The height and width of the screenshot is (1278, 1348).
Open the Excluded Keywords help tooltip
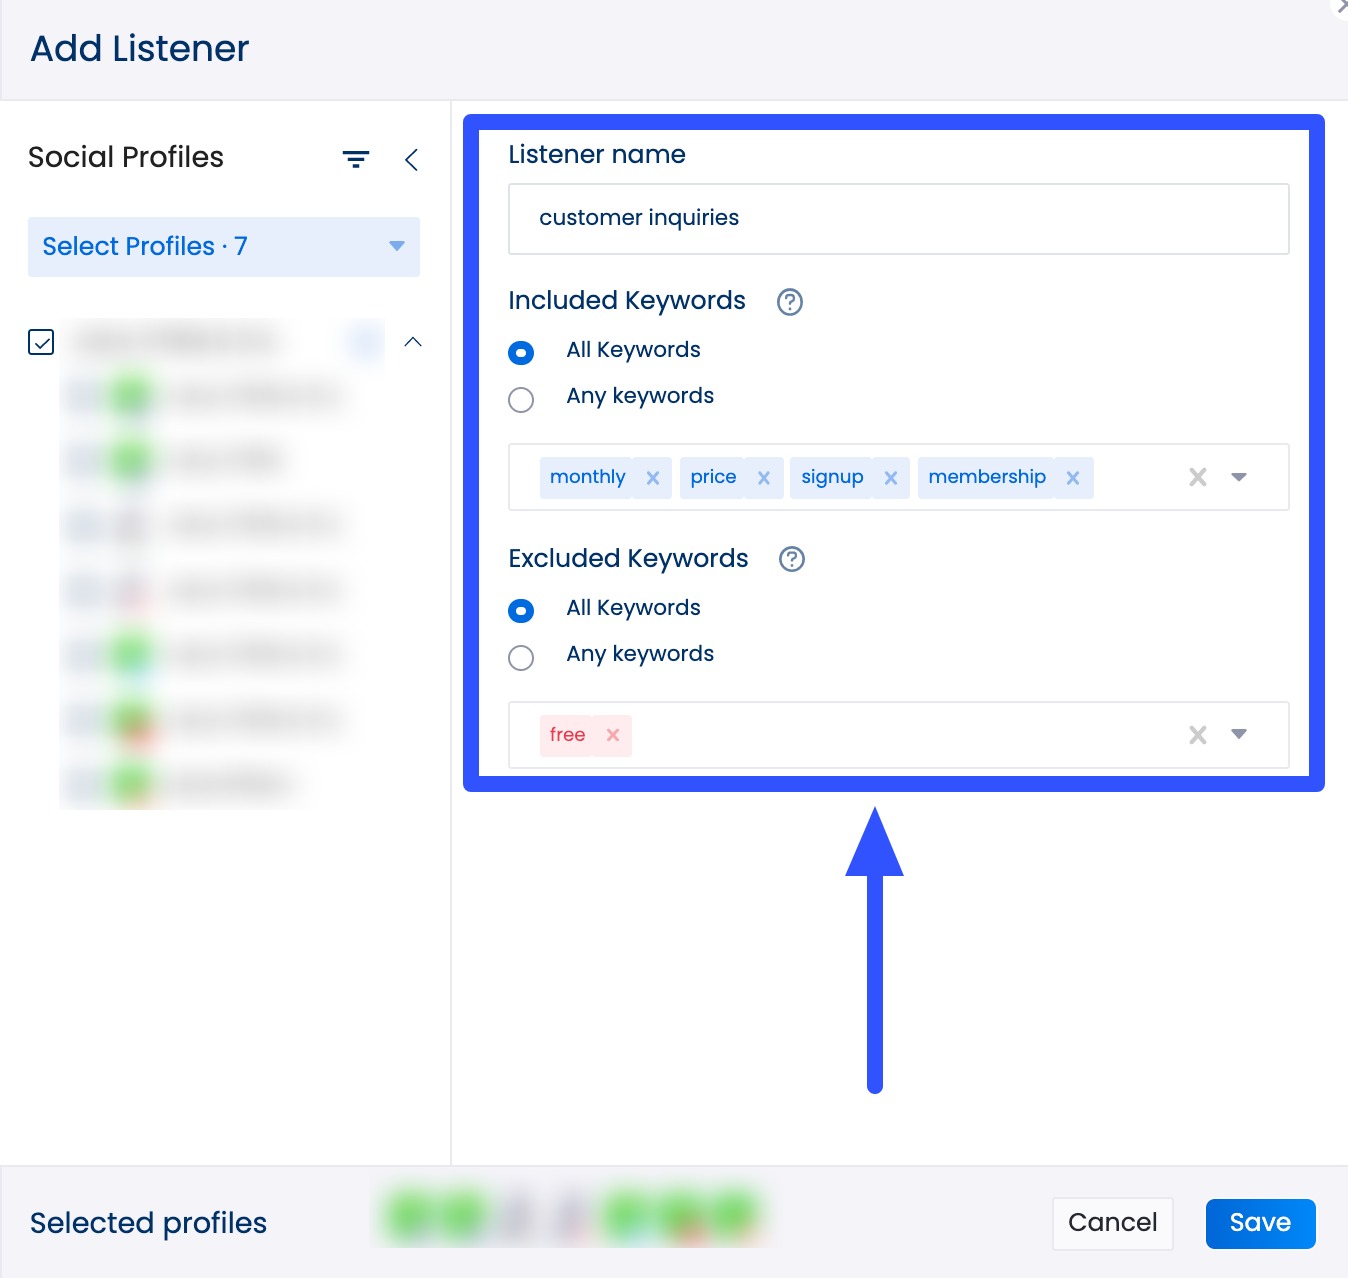(x=791, y=559)
